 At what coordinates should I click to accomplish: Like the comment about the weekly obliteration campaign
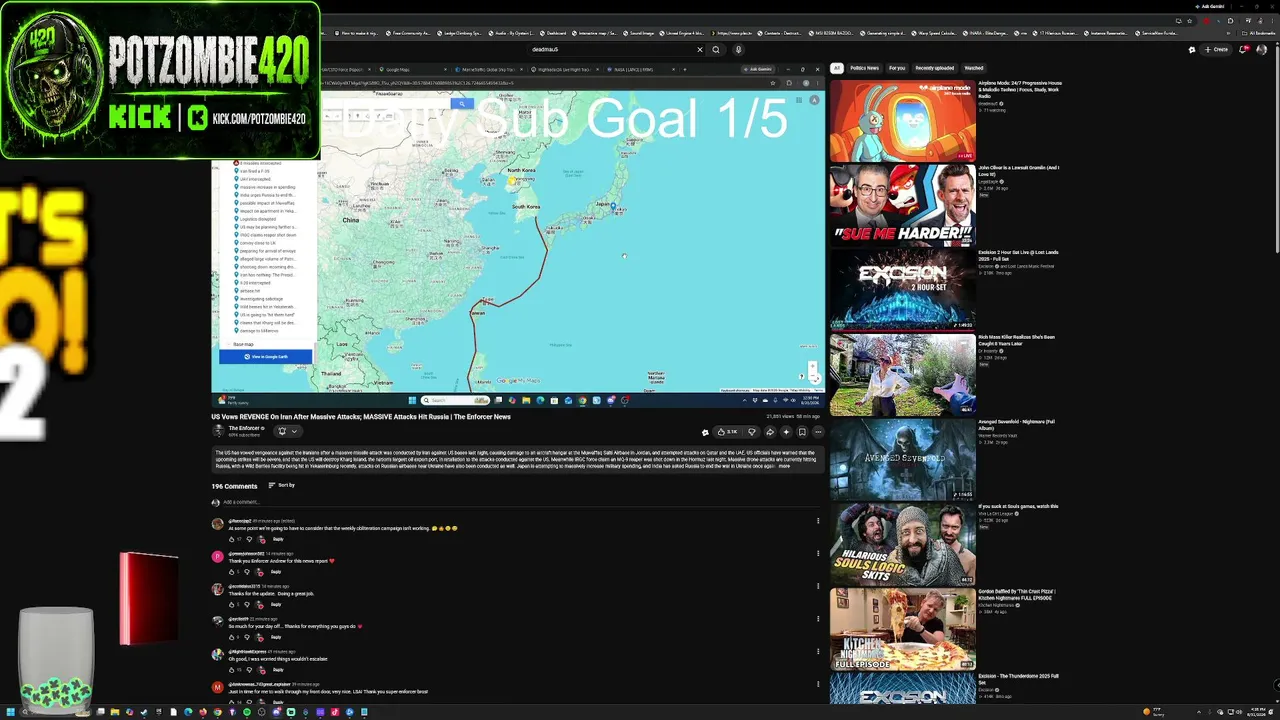[x=232, y=539]
